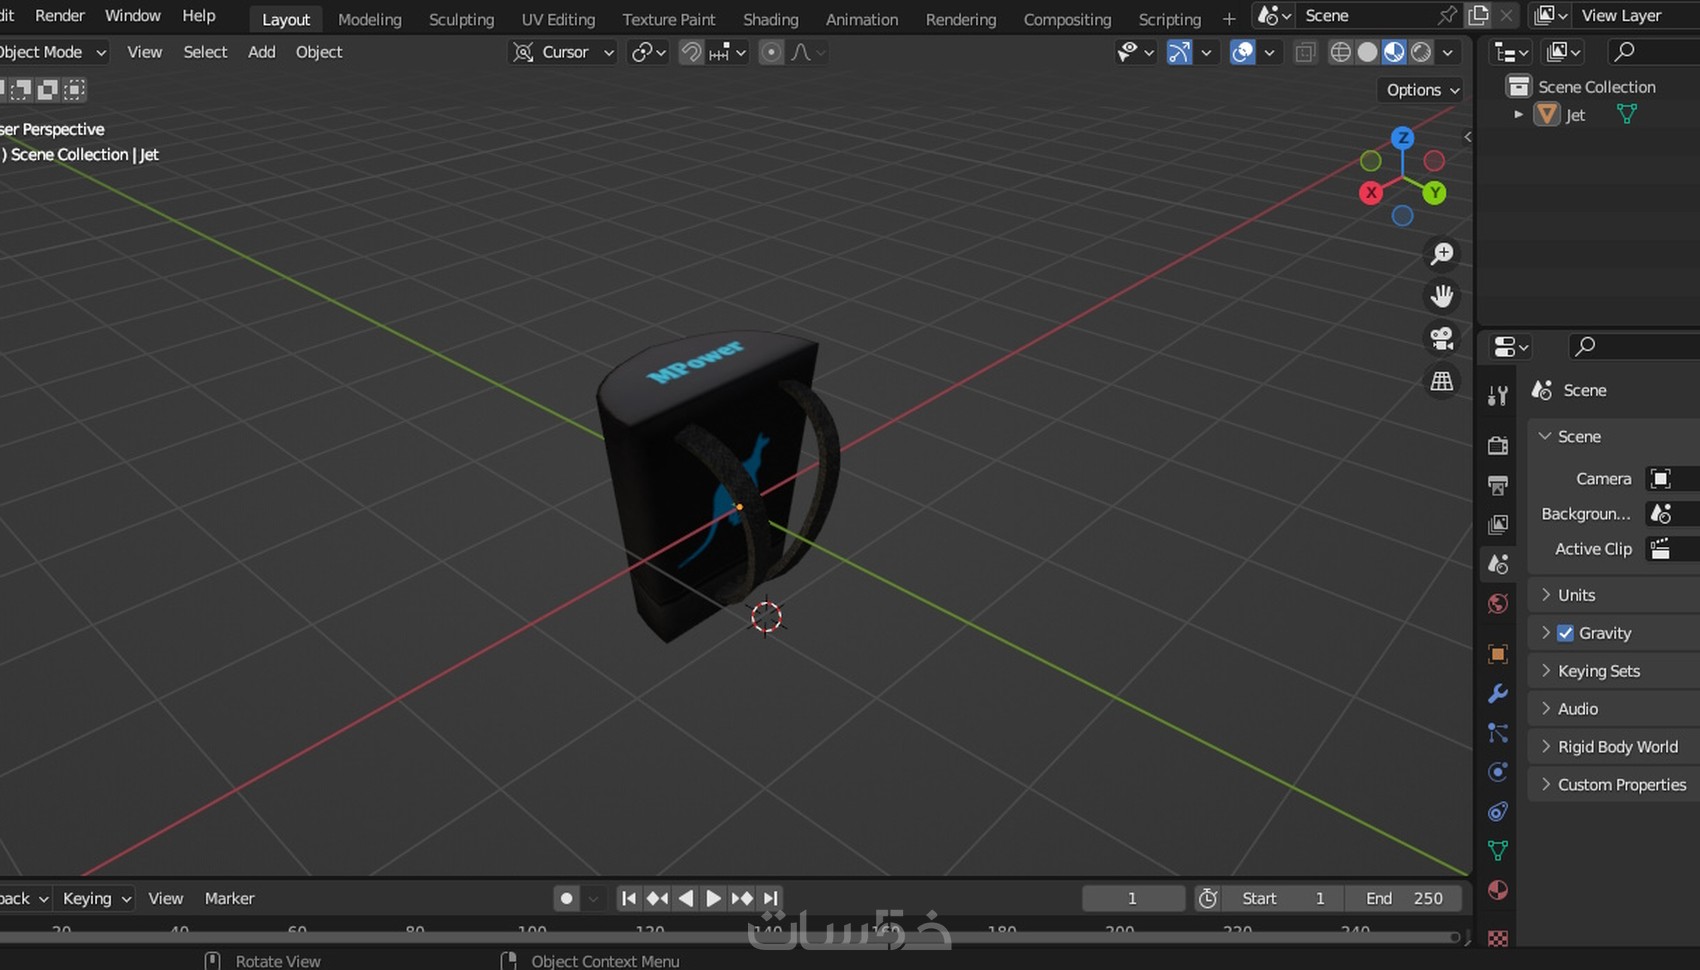The width and height of the screenshot is (1700, 970).
Task: Open the Output properties tab
Action: click(1498, 485)
